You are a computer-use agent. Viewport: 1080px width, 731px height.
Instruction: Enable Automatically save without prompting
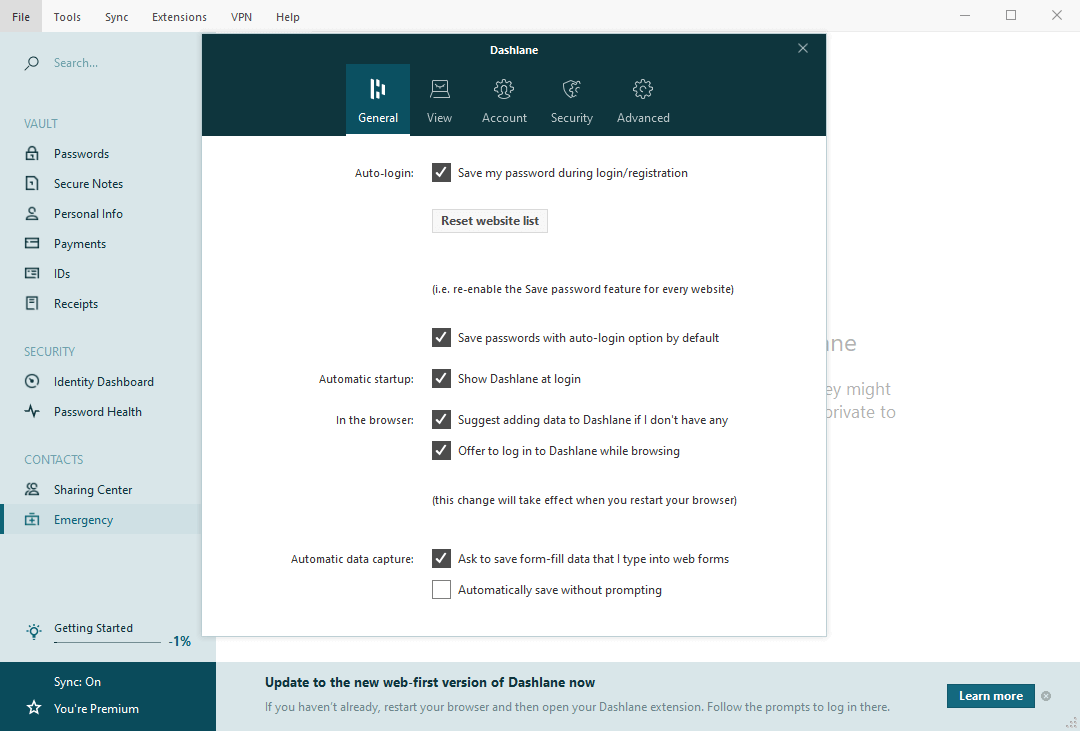[442, 590]
